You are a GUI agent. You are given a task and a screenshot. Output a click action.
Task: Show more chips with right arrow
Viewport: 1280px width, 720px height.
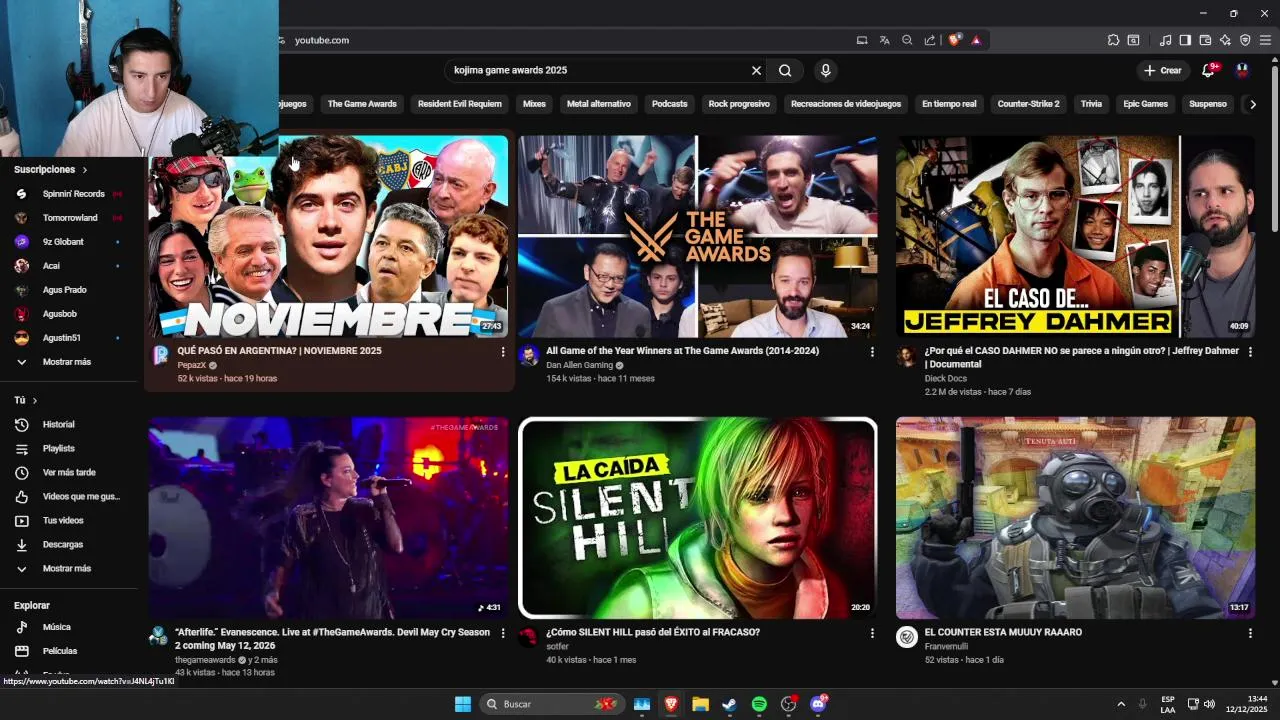1253,104
